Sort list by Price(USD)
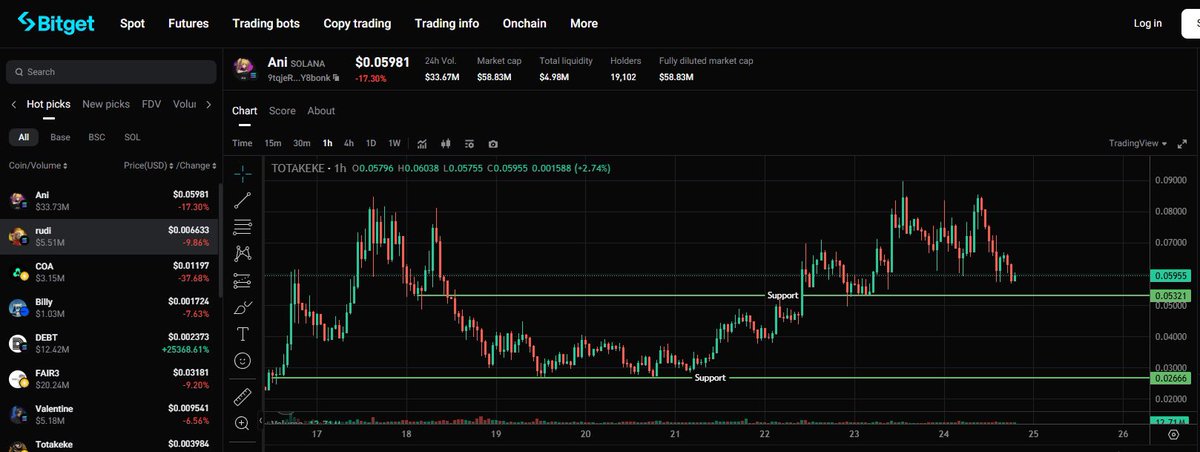Screen dimensions: 1200x452 [x=148, y=165]
